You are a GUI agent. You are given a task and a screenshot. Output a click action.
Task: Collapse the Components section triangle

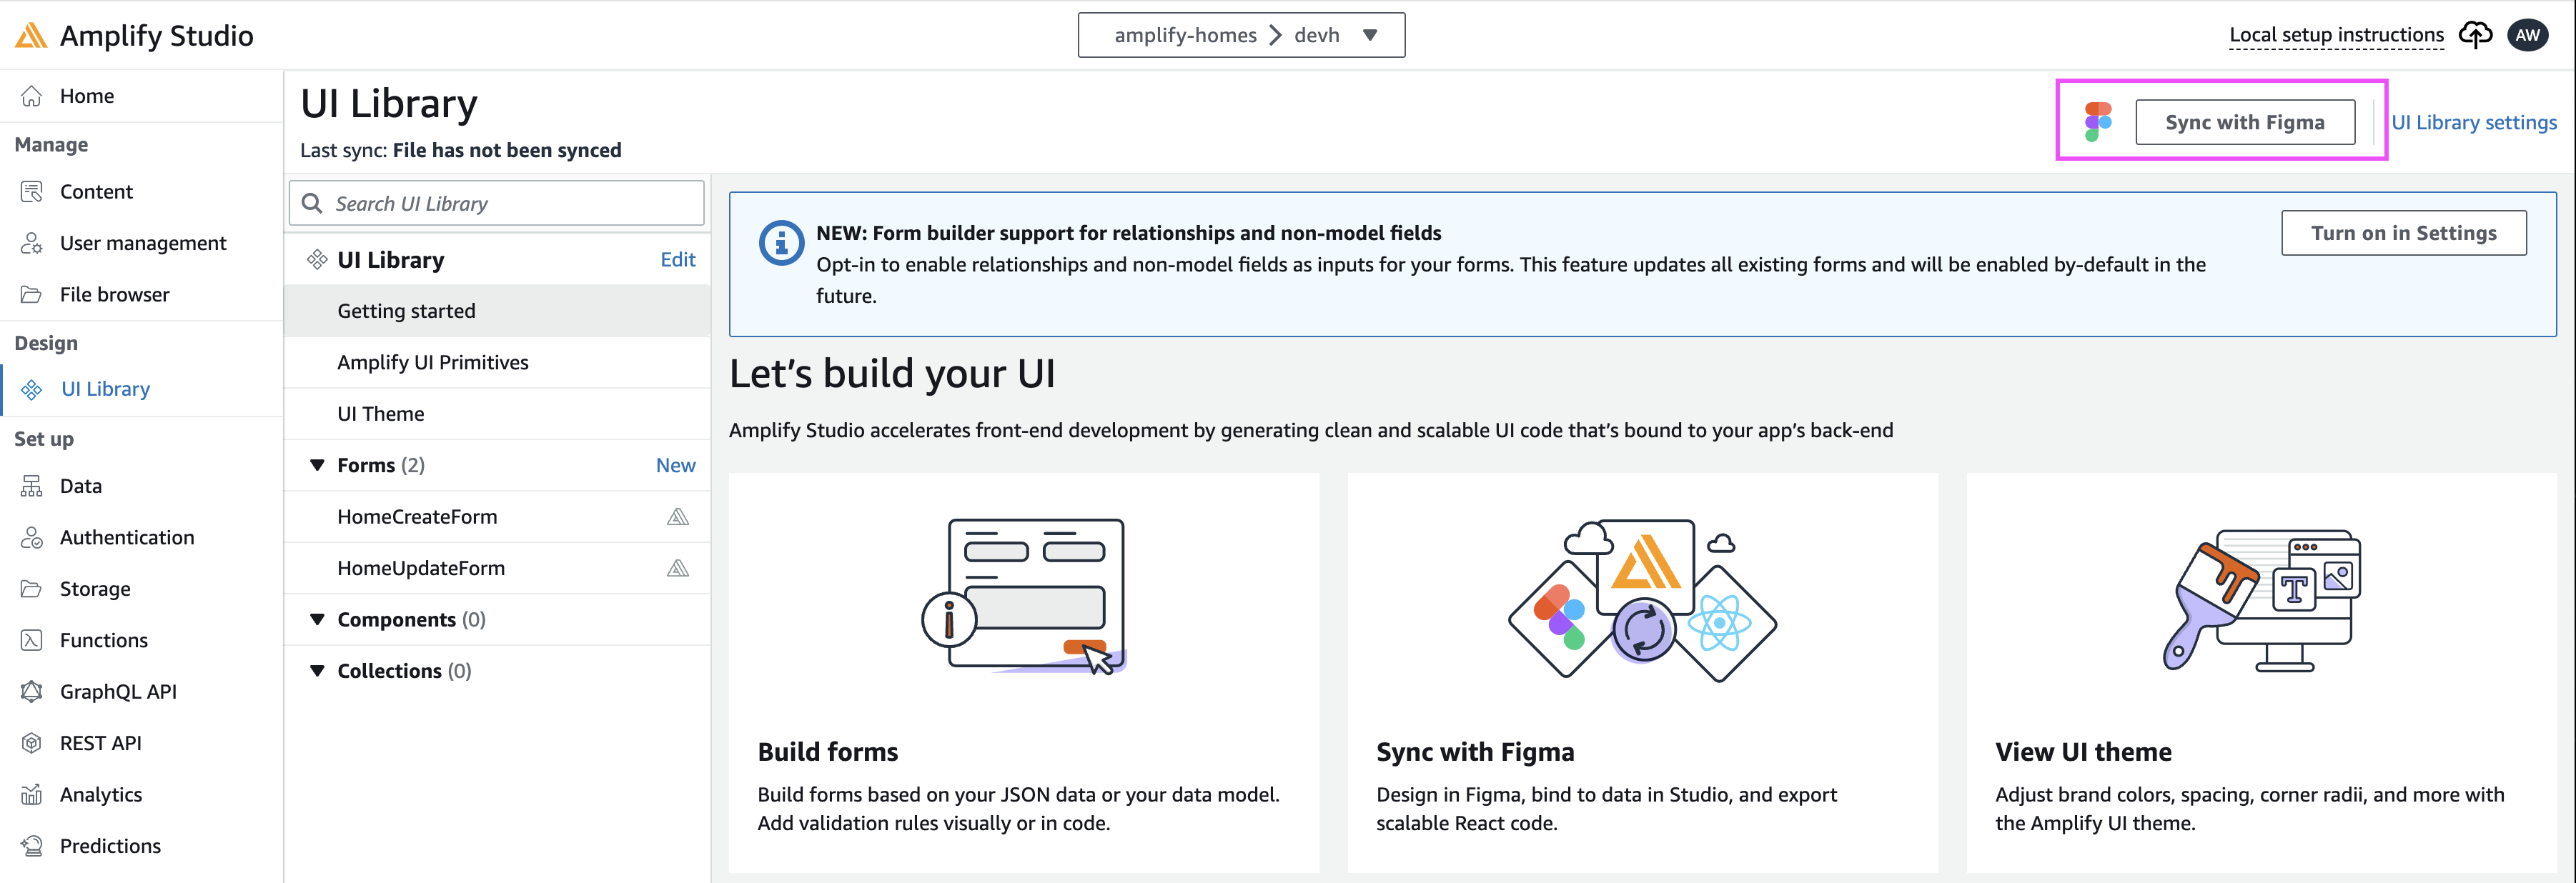[317, 619]
